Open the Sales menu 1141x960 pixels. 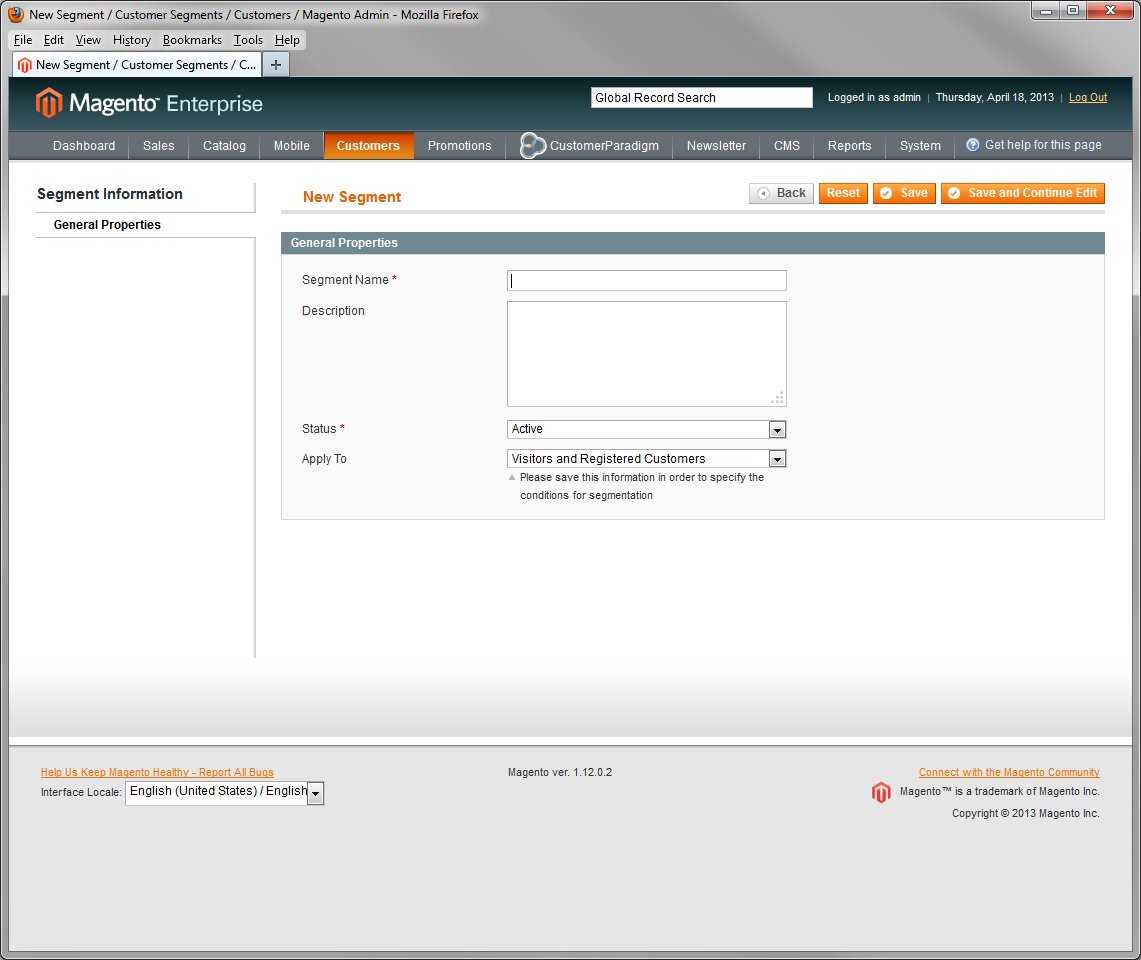coord(159,146)
